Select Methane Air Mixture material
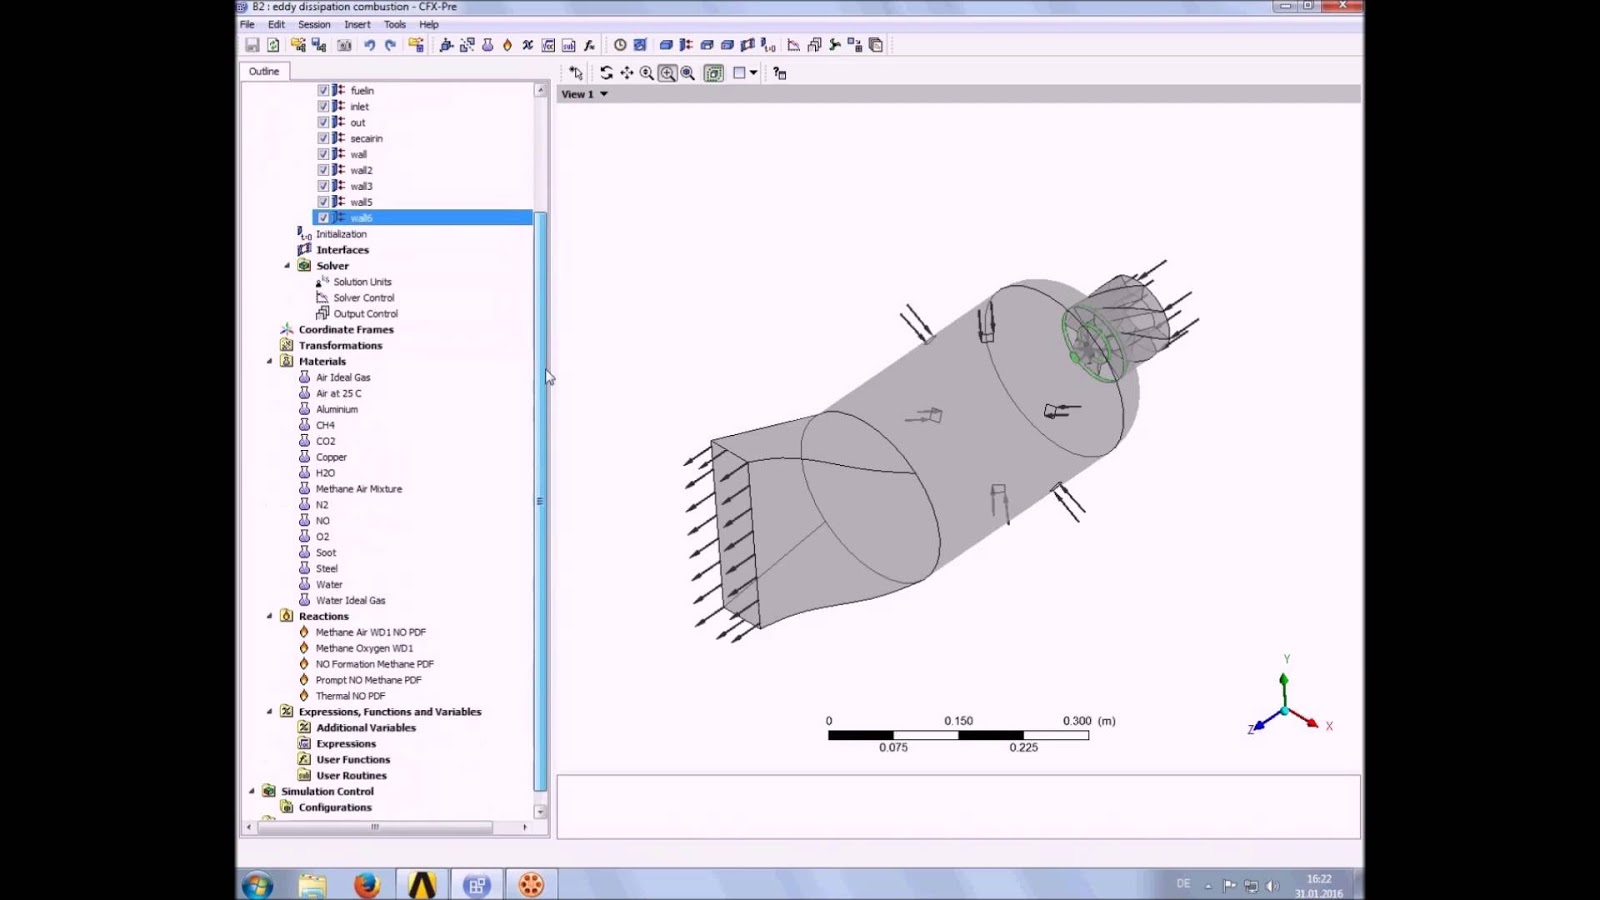 tap(359, 489)
